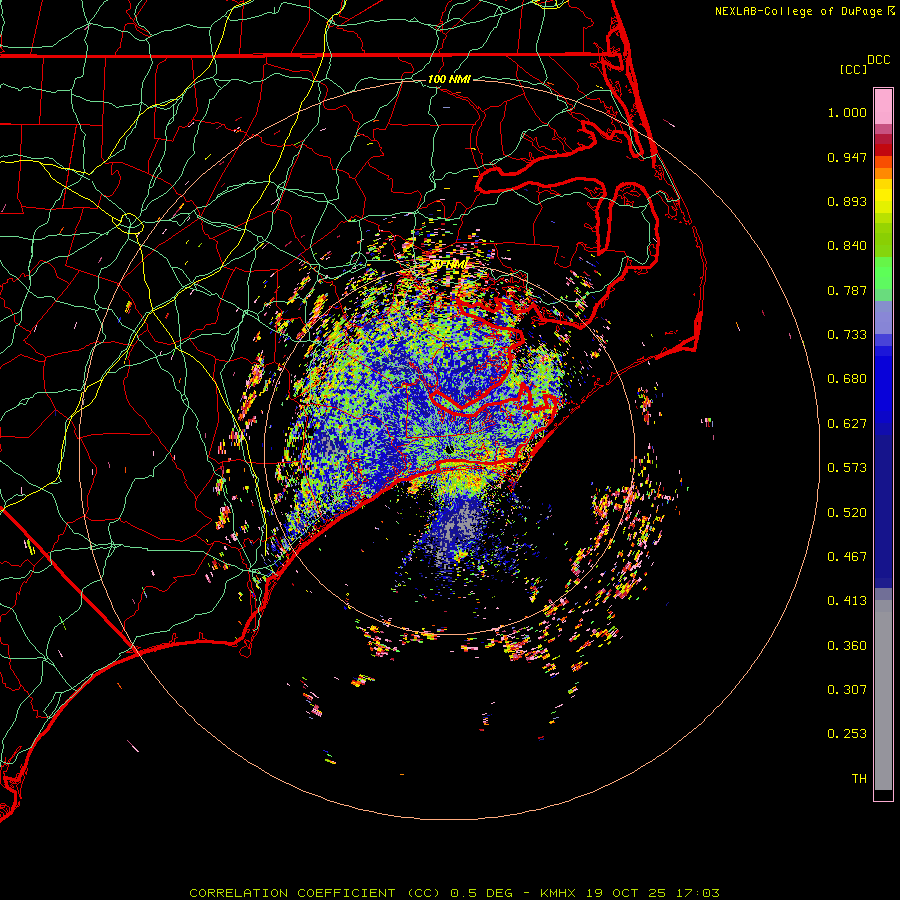Click the Correlation Coefficient caption at bottom
This screenshot has height=900, width=900.
pos(454,893)
